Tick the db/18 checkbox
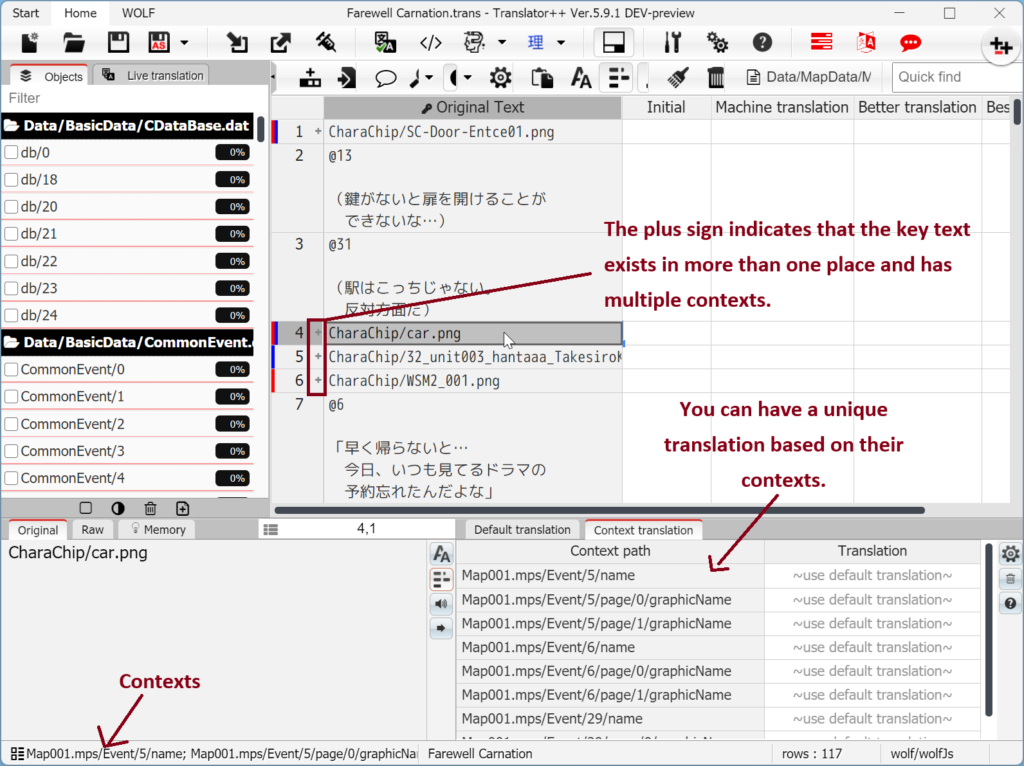Image resolution: width=1024 pixels, height=766 pixels. [x=11, y=180]
